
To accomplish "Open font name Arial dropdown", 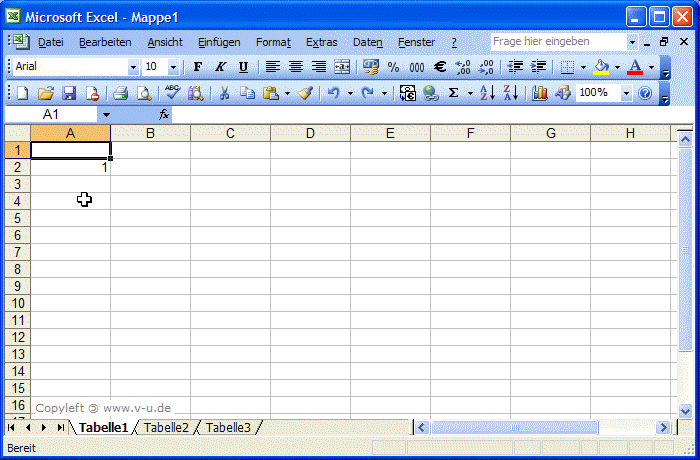I will point(133,67).
